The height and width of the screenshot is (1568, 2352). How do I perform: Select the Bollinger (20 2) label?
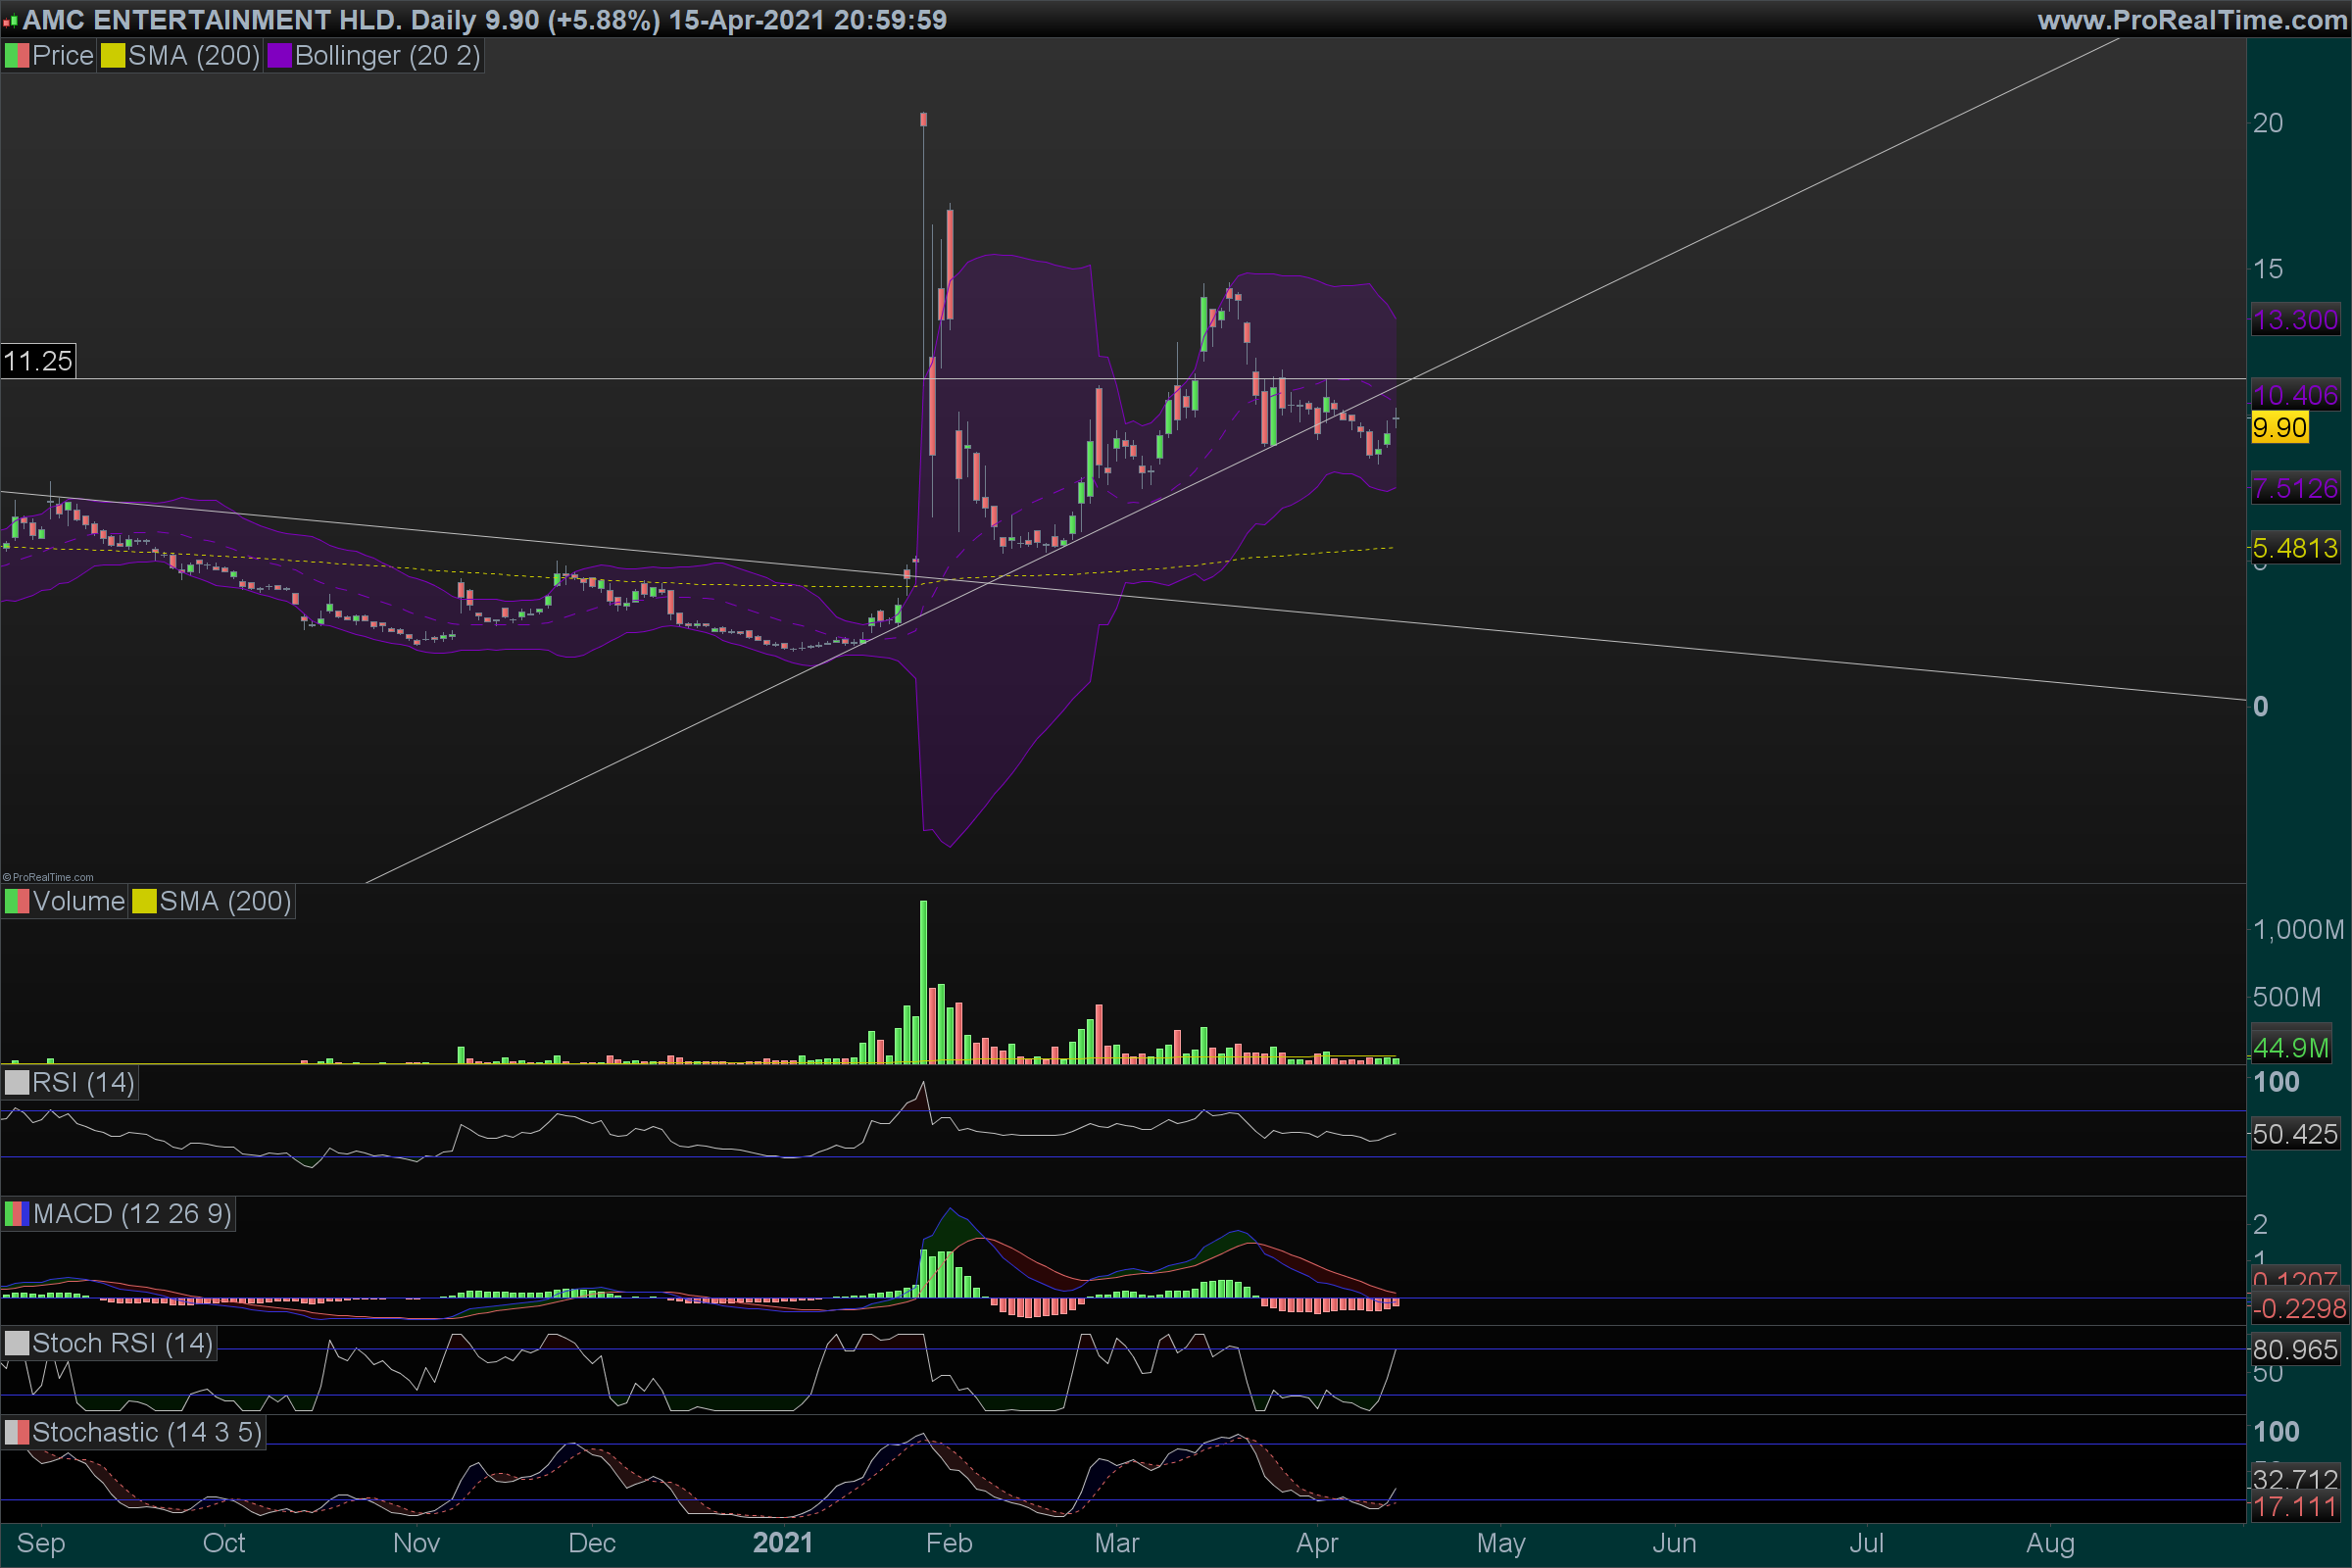click(x=387, y=56)
